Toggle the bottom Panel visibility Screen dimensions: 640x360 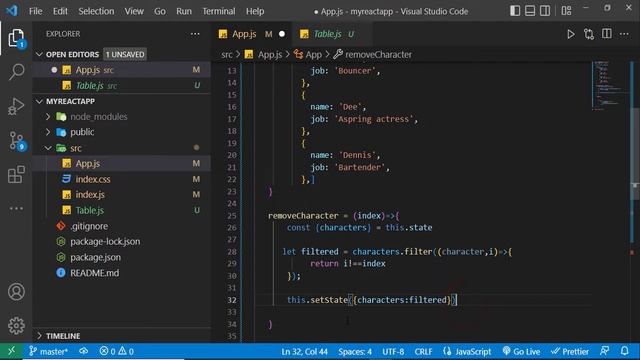tap(530, 11)
